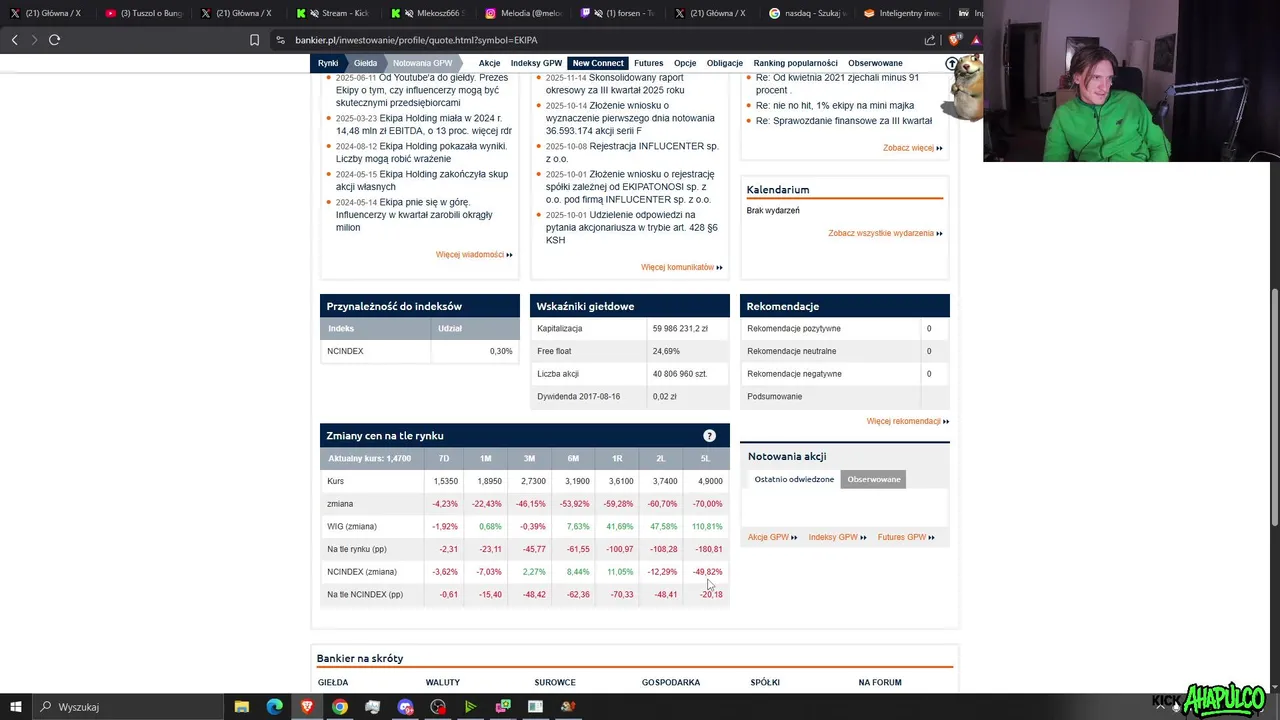Open the Indeksy GPW menu item
Image resolution: width=1280 pixels, height=720 pixels.
pyautogui.click(x=536, y=63)
